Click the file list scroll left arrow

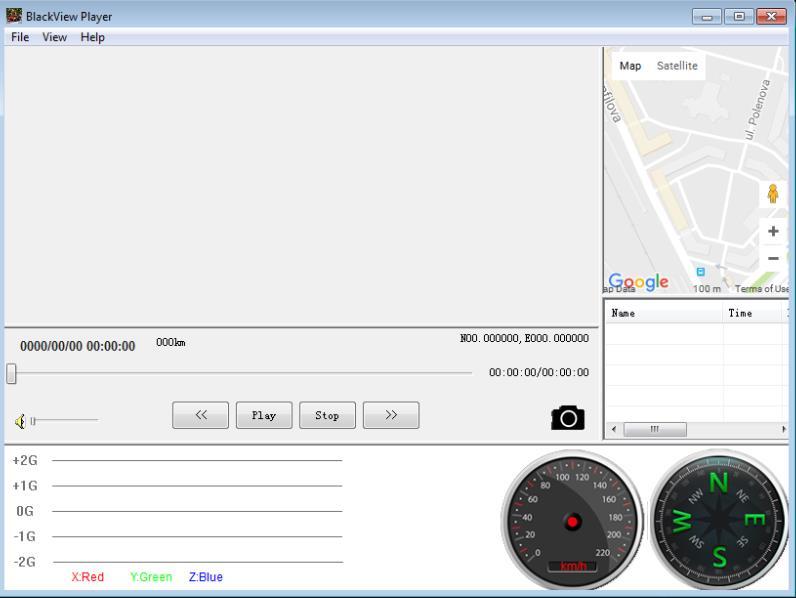tap(614, 429)
